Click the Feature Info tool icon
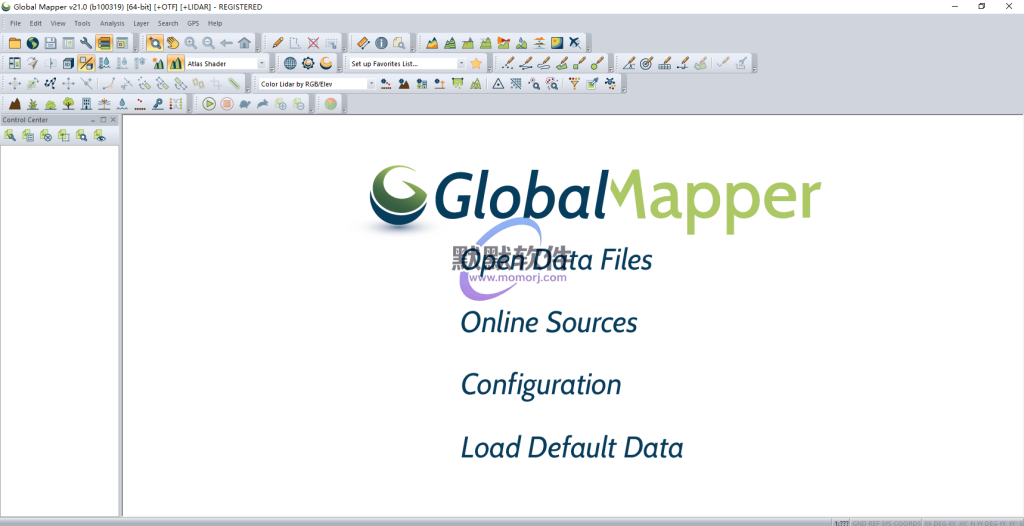This screenshot has width=1024, height=526. point(381,43)
